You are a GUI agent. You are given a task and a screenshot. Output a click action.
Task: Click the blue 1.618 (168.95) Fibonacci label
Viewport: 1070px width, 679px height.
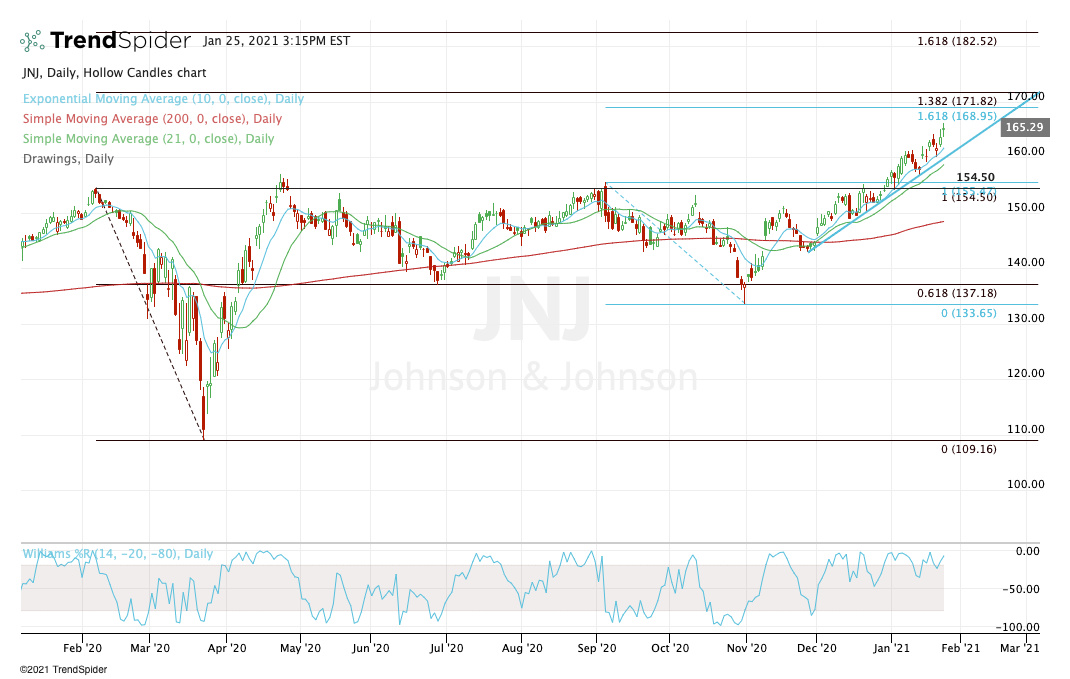(x=957, y=116)
